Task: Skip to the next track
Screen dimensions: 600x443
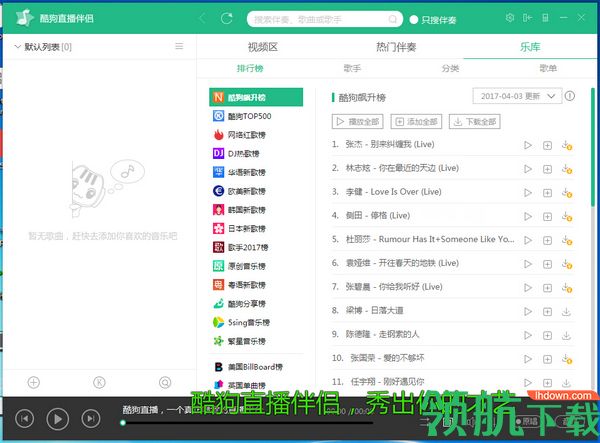Action: [91, 419]
